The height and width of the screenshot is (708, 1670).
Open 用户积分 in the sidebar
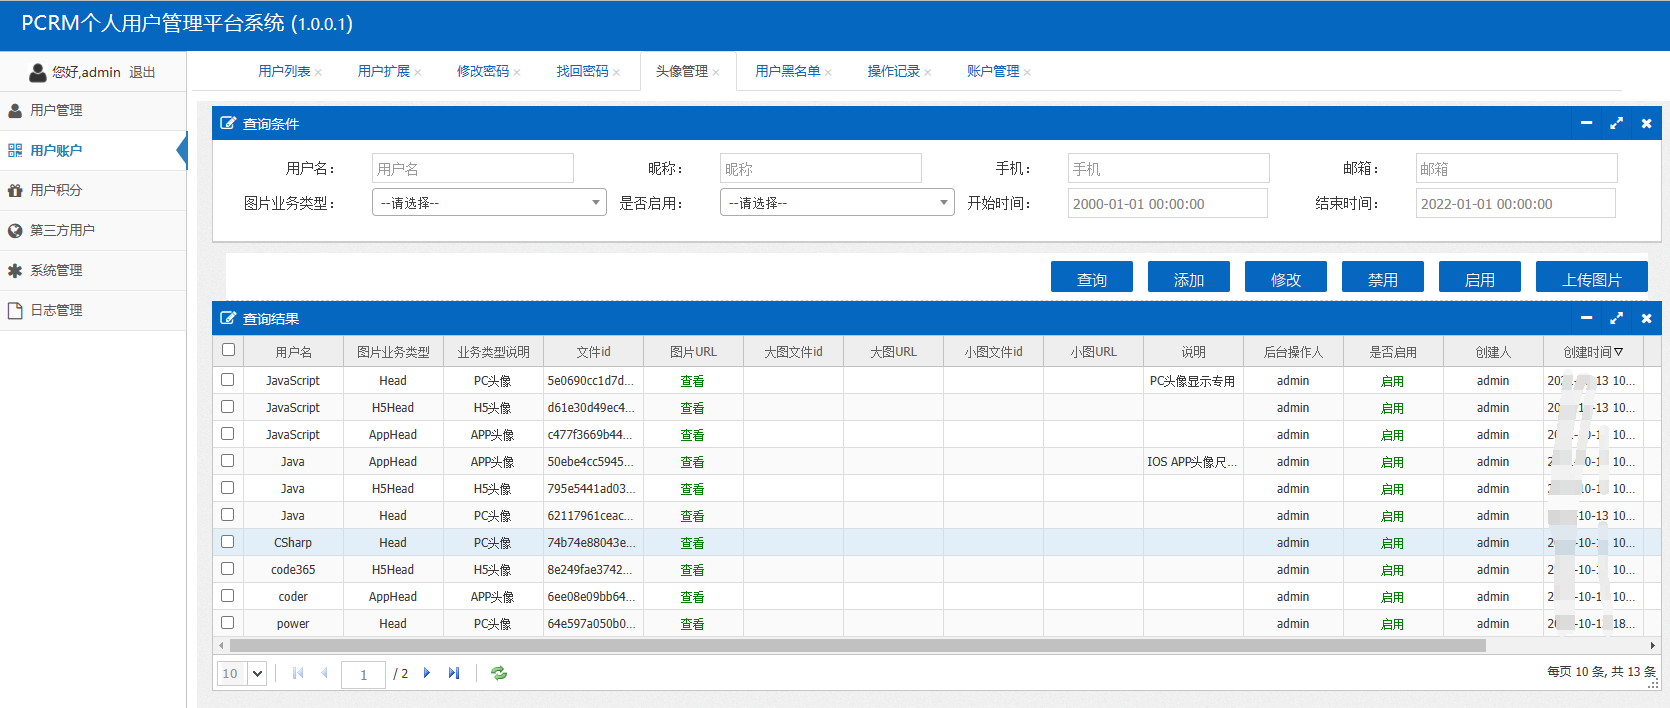click(56, 190)
